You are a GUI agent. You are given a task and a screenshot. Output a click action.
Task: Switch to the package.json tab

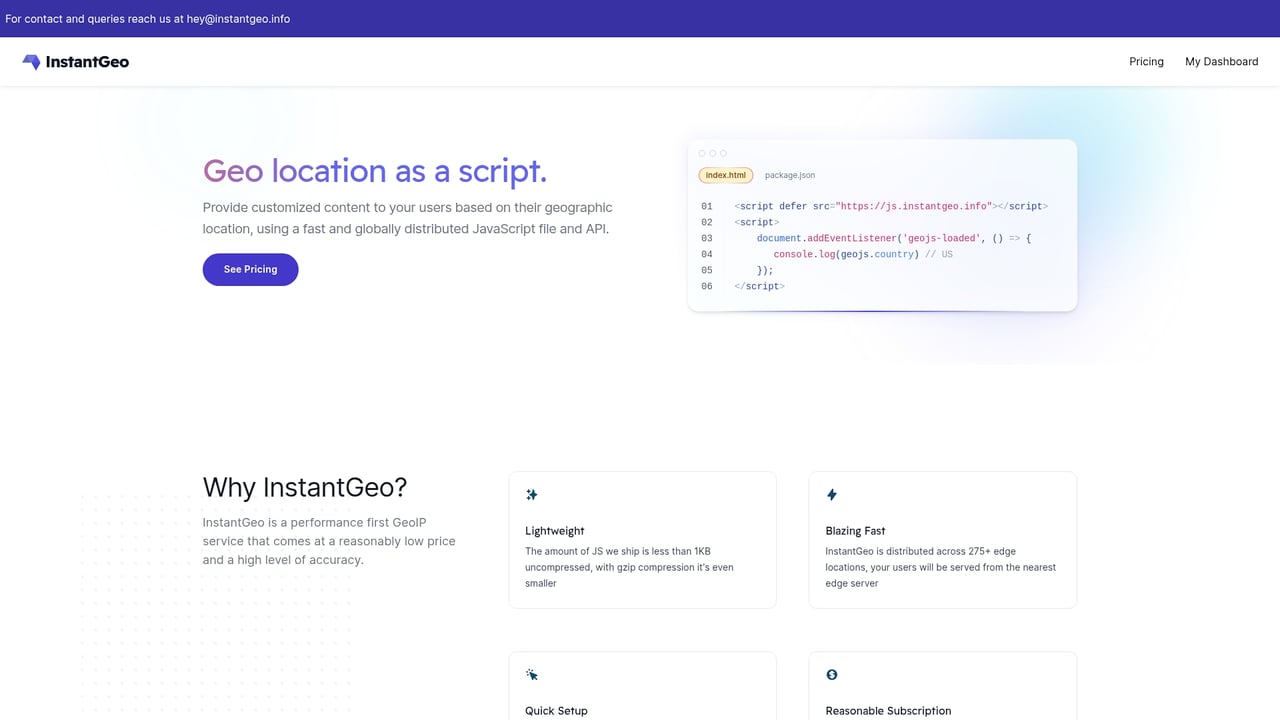(x=789, y=175)
